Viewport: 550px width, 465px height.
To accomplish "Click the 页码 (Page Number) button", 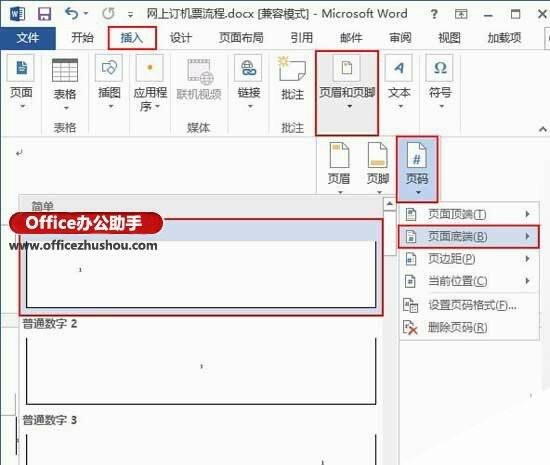I will coord(417,169).
